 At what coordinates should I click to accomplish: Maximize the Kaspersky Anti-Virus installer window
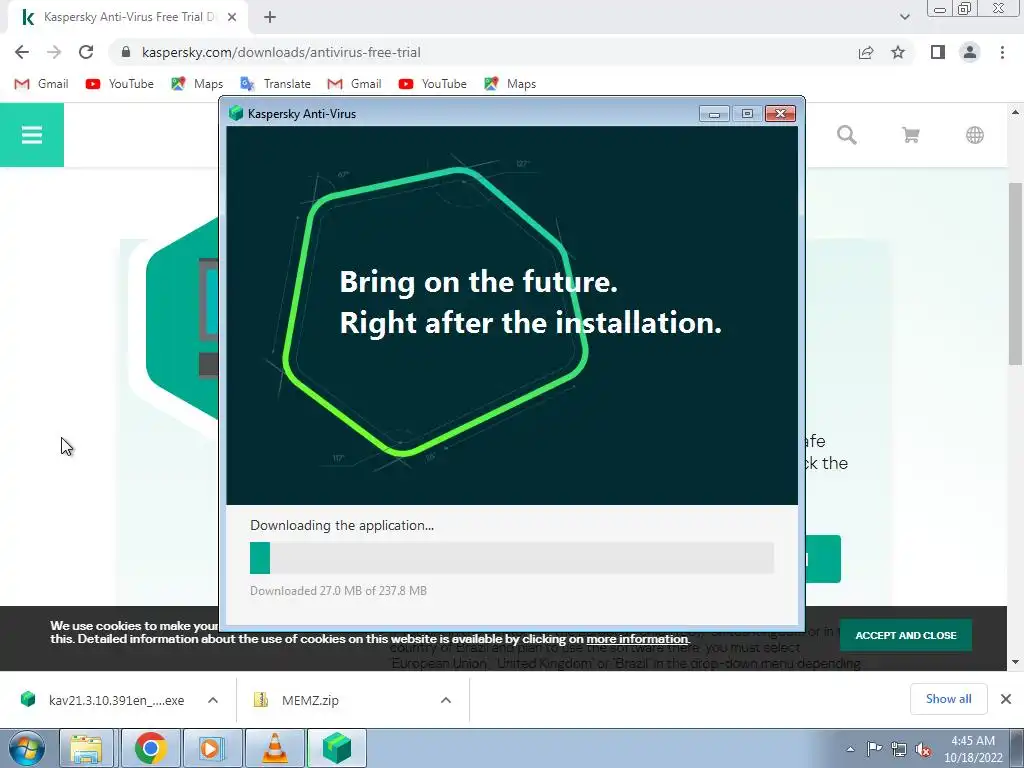pos(747,114)
